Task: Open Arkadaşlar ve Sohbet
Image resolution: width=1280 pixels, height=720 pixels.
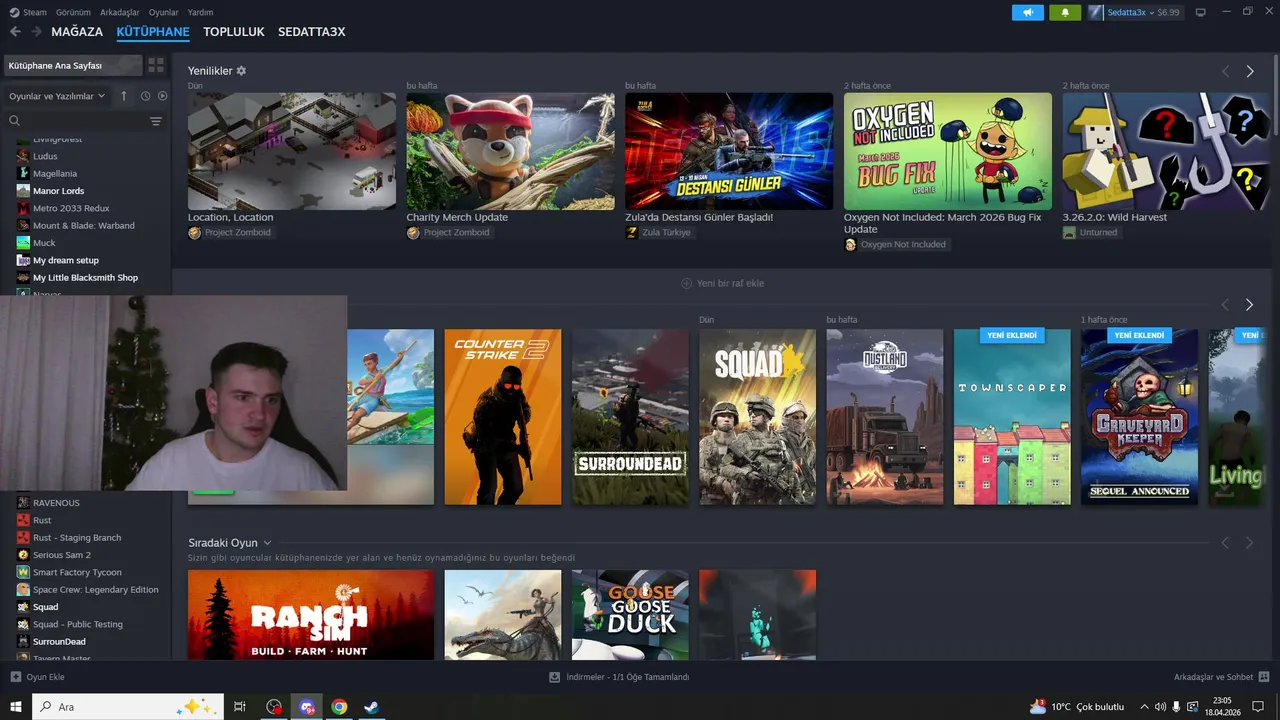Action: click(x=1222, y=677)
